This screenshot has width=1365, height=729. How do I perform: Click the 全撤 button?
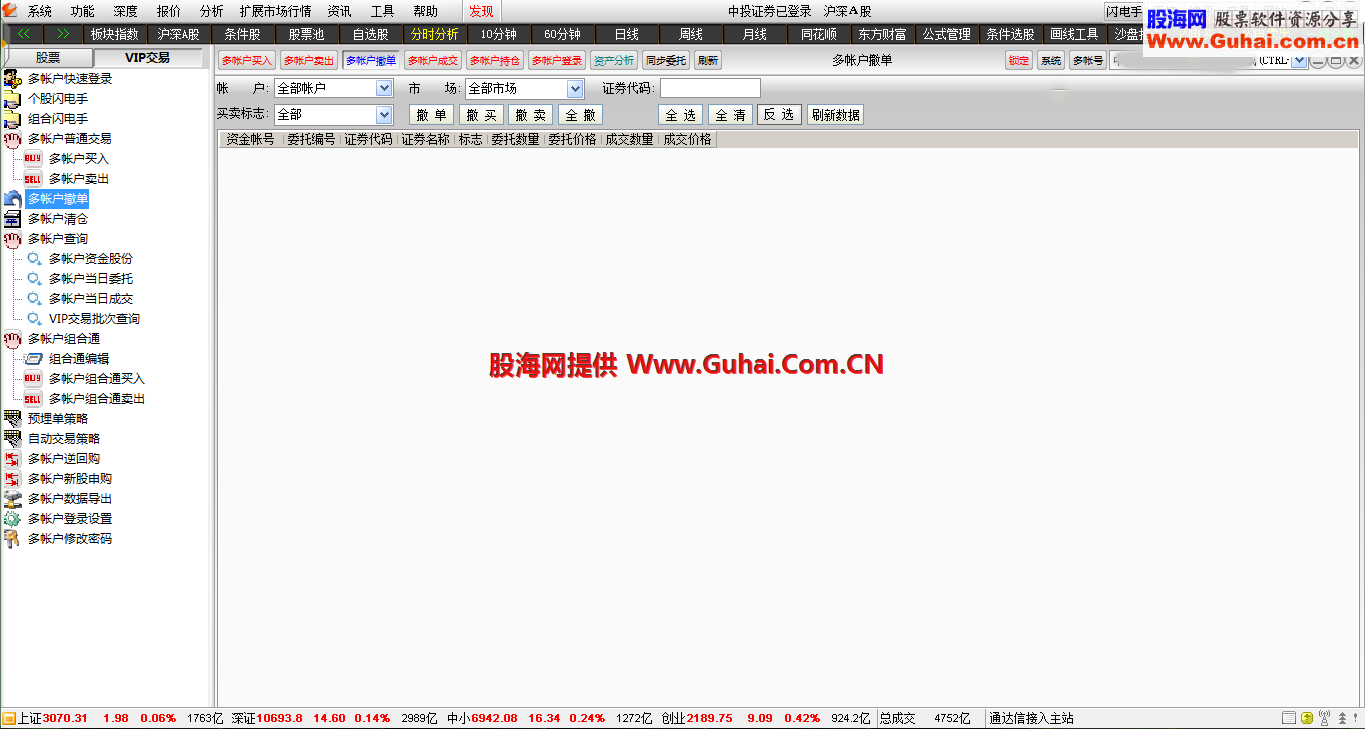580,115
